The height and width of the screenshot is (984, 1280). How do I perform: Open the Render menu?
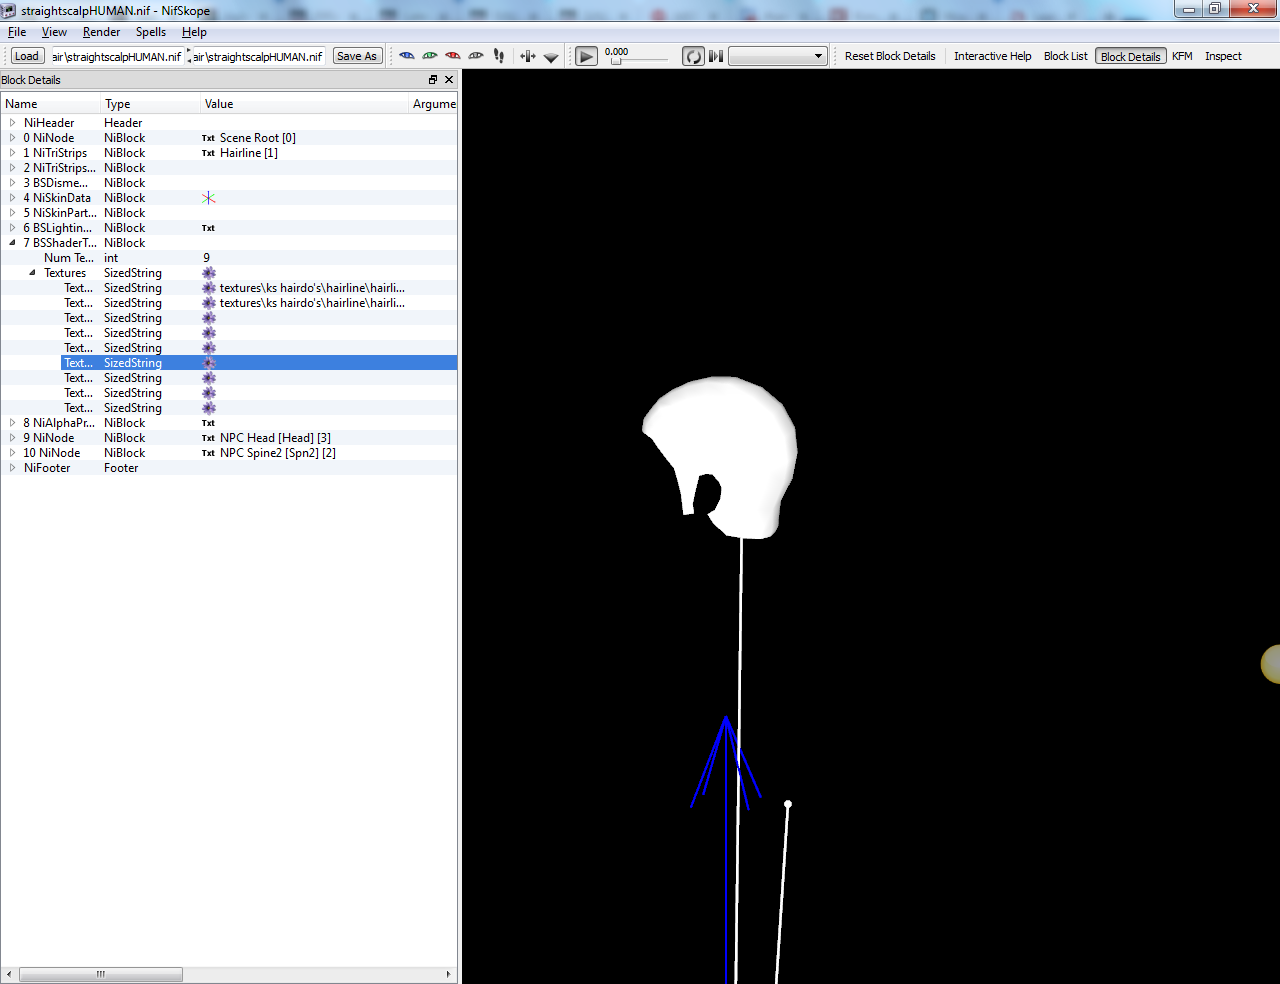101,32
